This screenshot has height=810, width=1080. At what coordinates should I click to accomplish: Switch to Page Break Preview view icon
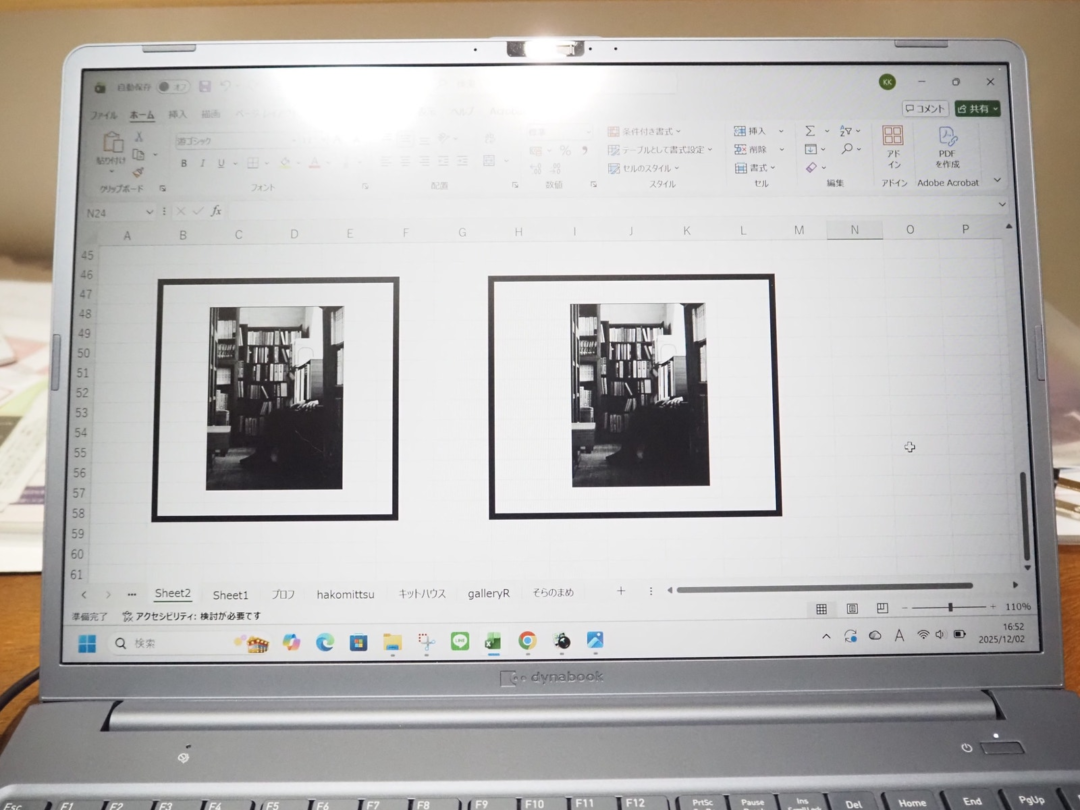click(x=882, y=608)
